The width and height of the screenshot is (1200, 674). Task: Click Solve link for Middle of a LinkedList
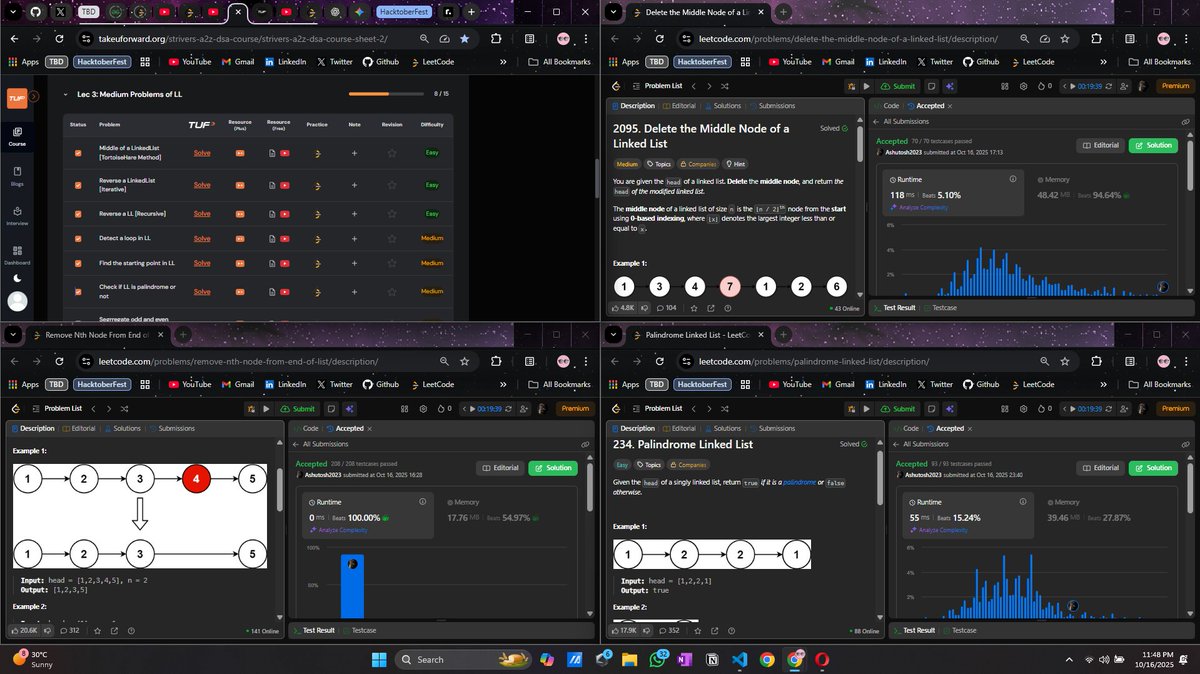[x=202, y=154]
